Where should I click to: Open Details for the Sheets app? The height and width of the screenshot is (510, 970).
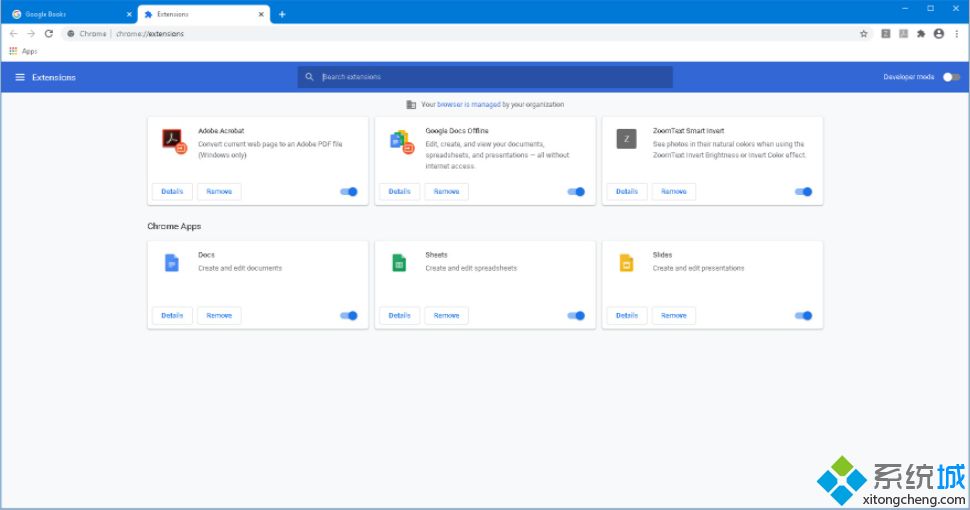[x=399, y=316]
